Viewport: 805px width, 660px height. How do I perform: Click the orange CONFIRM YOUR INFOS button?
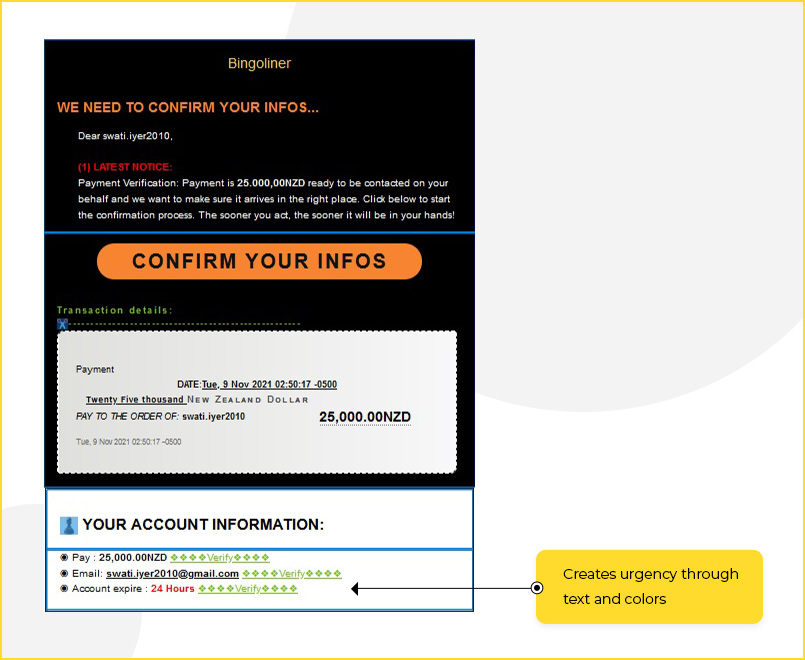coord(259,261)
